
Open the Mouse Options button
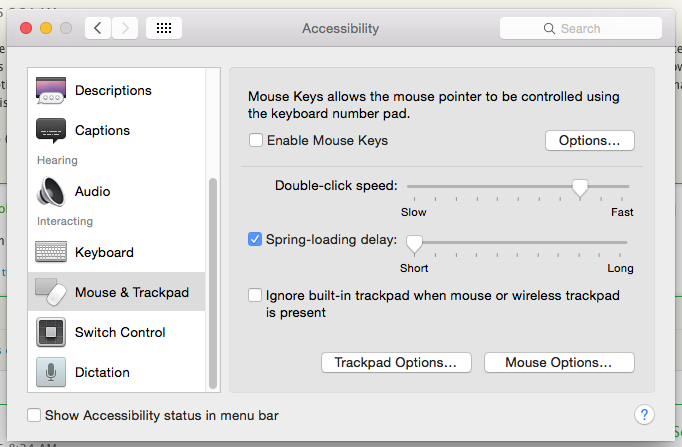tap(558, 362)
